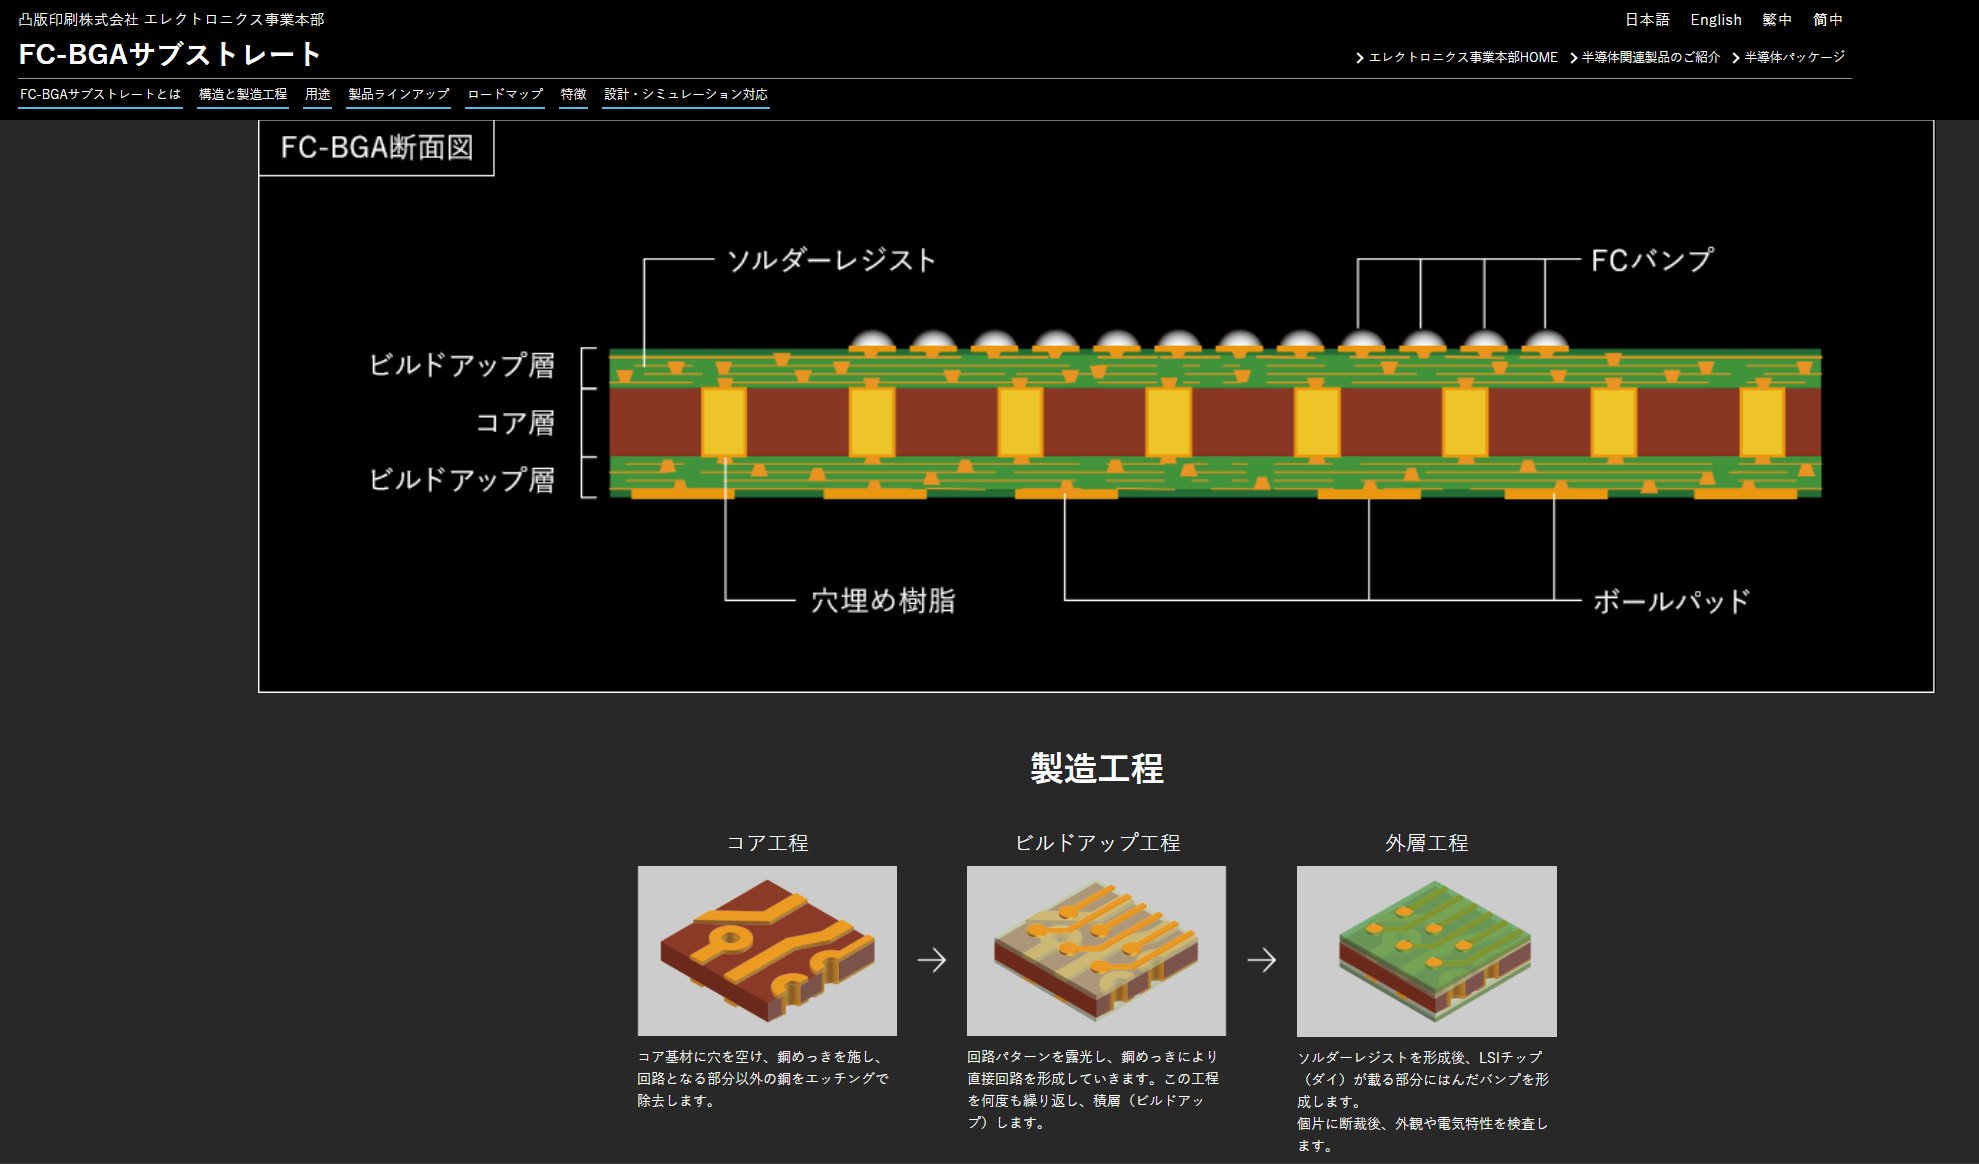Select the 外層工程 process illustration
1979x1164 pixels.
(1427, 950)
